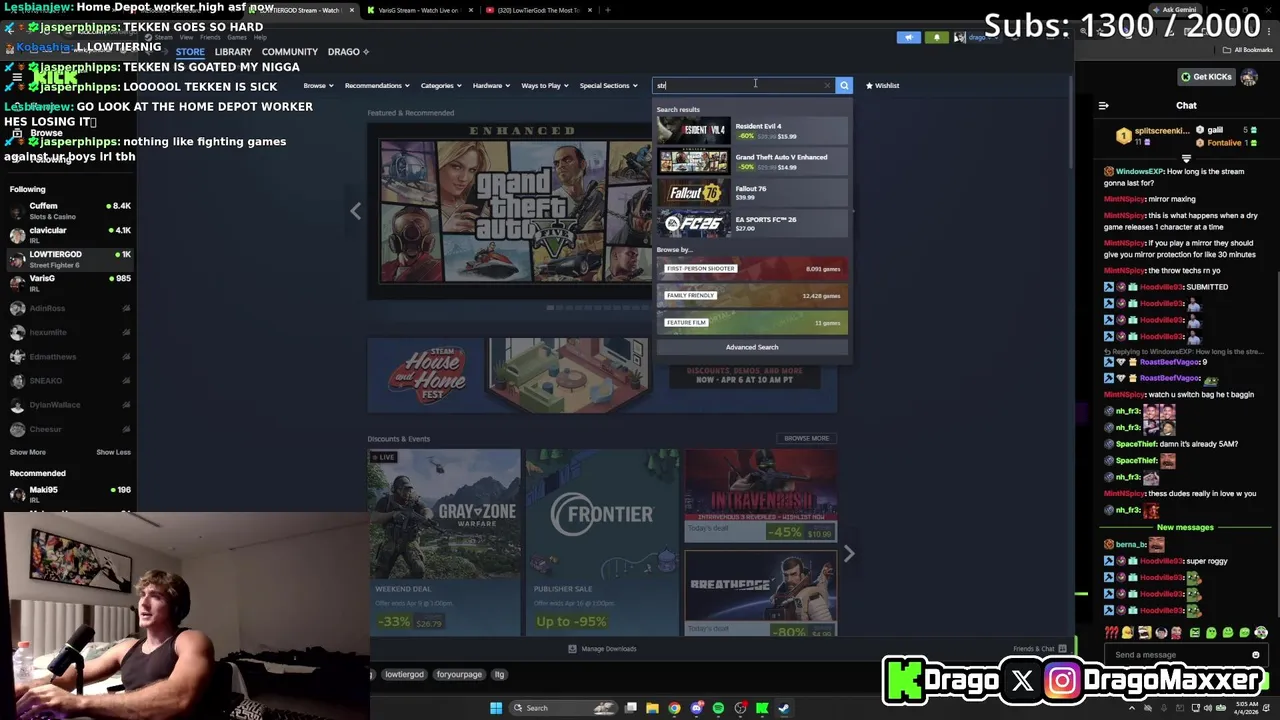Screen dimensions: 1280x720
Task: Click the Wishlist star link
Action: pyautogui.click(x=882, y=85)
